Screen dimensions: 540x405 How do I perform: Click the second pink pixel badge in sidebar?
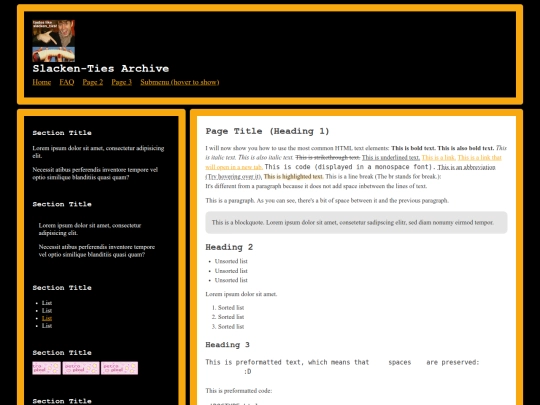click(81, 368)
